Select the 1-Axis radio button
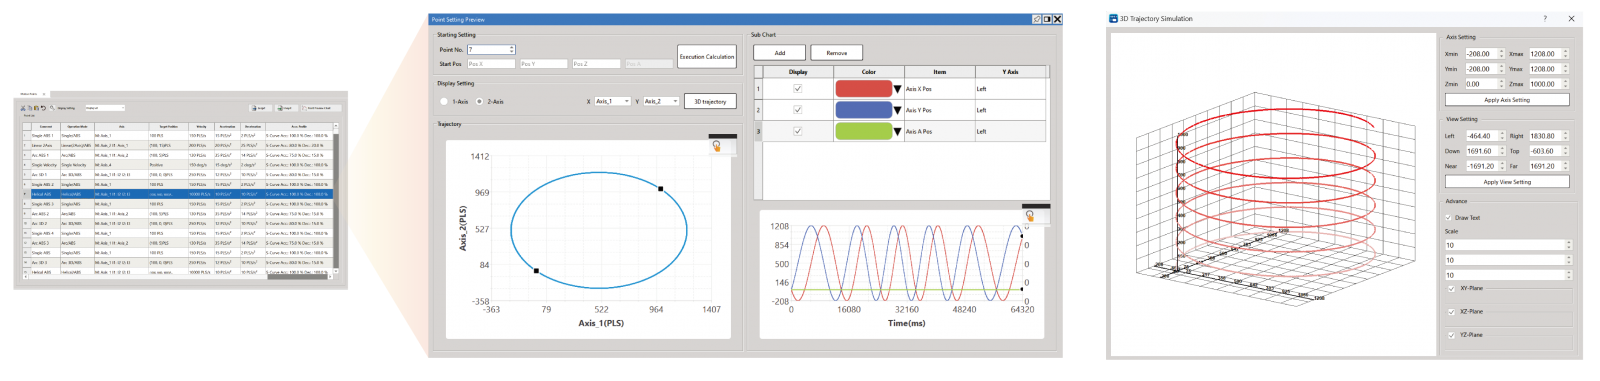Screen dimensions: 1600x381 (444, 101)
